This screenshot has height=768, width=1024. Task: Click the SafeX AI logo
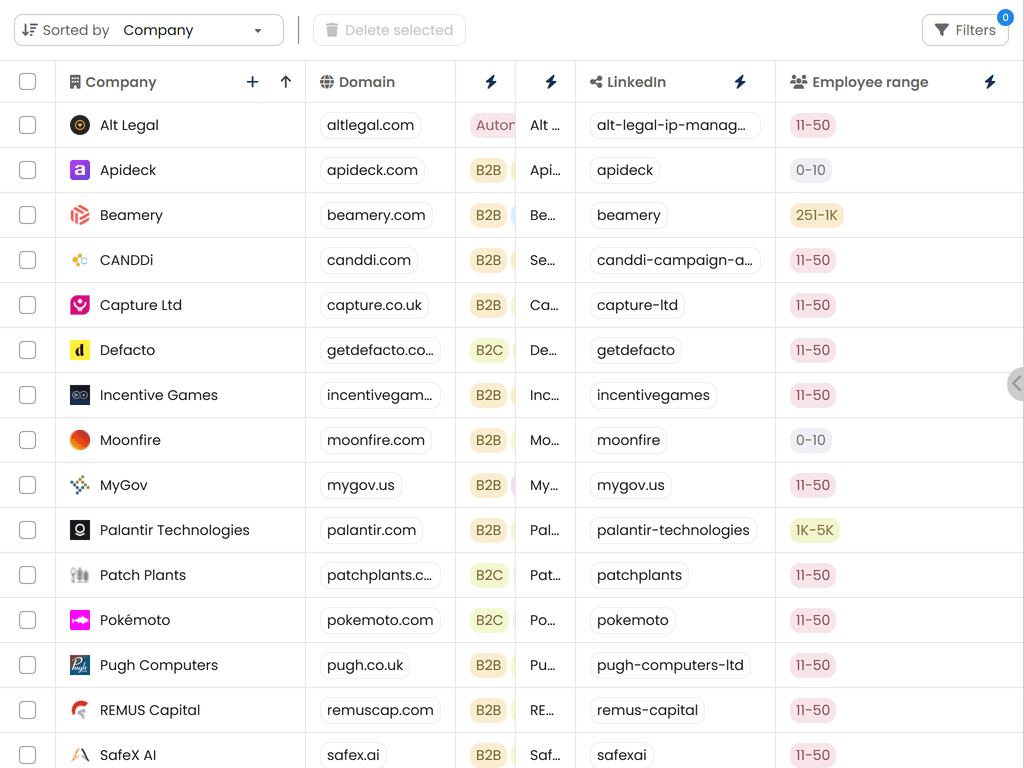[x=80, y=755]
